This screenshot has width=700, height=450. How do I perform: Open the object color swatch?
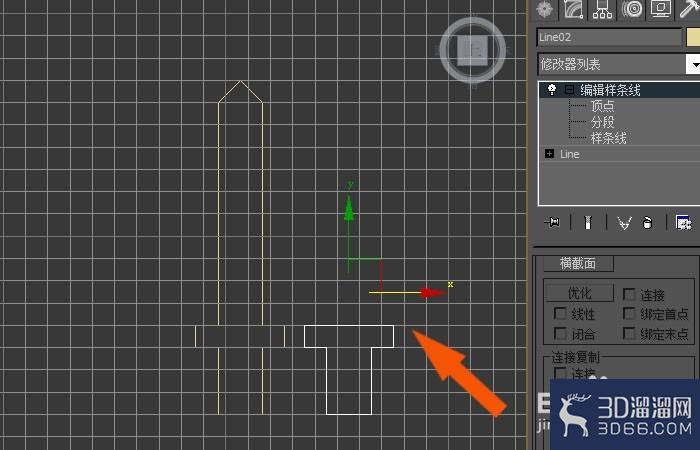point(693,37)
